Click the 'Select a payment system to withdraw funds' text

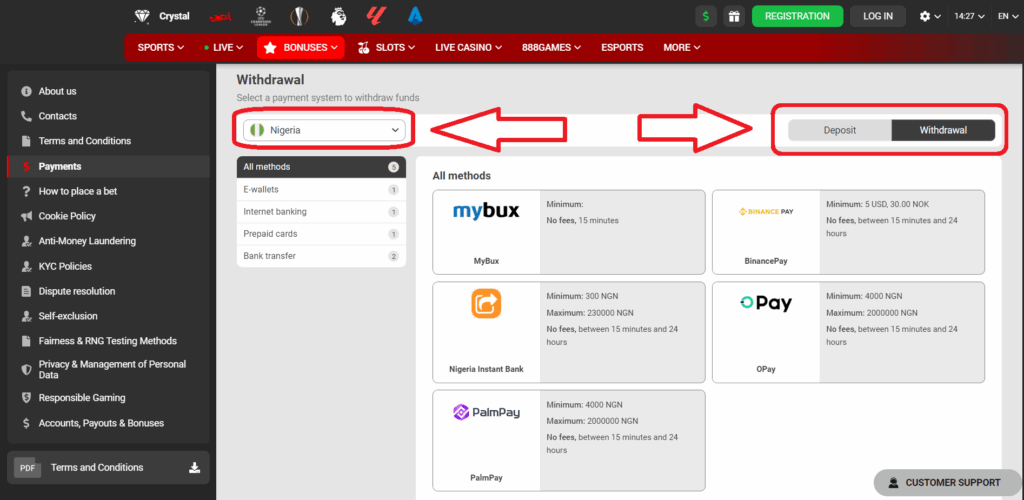328,98
